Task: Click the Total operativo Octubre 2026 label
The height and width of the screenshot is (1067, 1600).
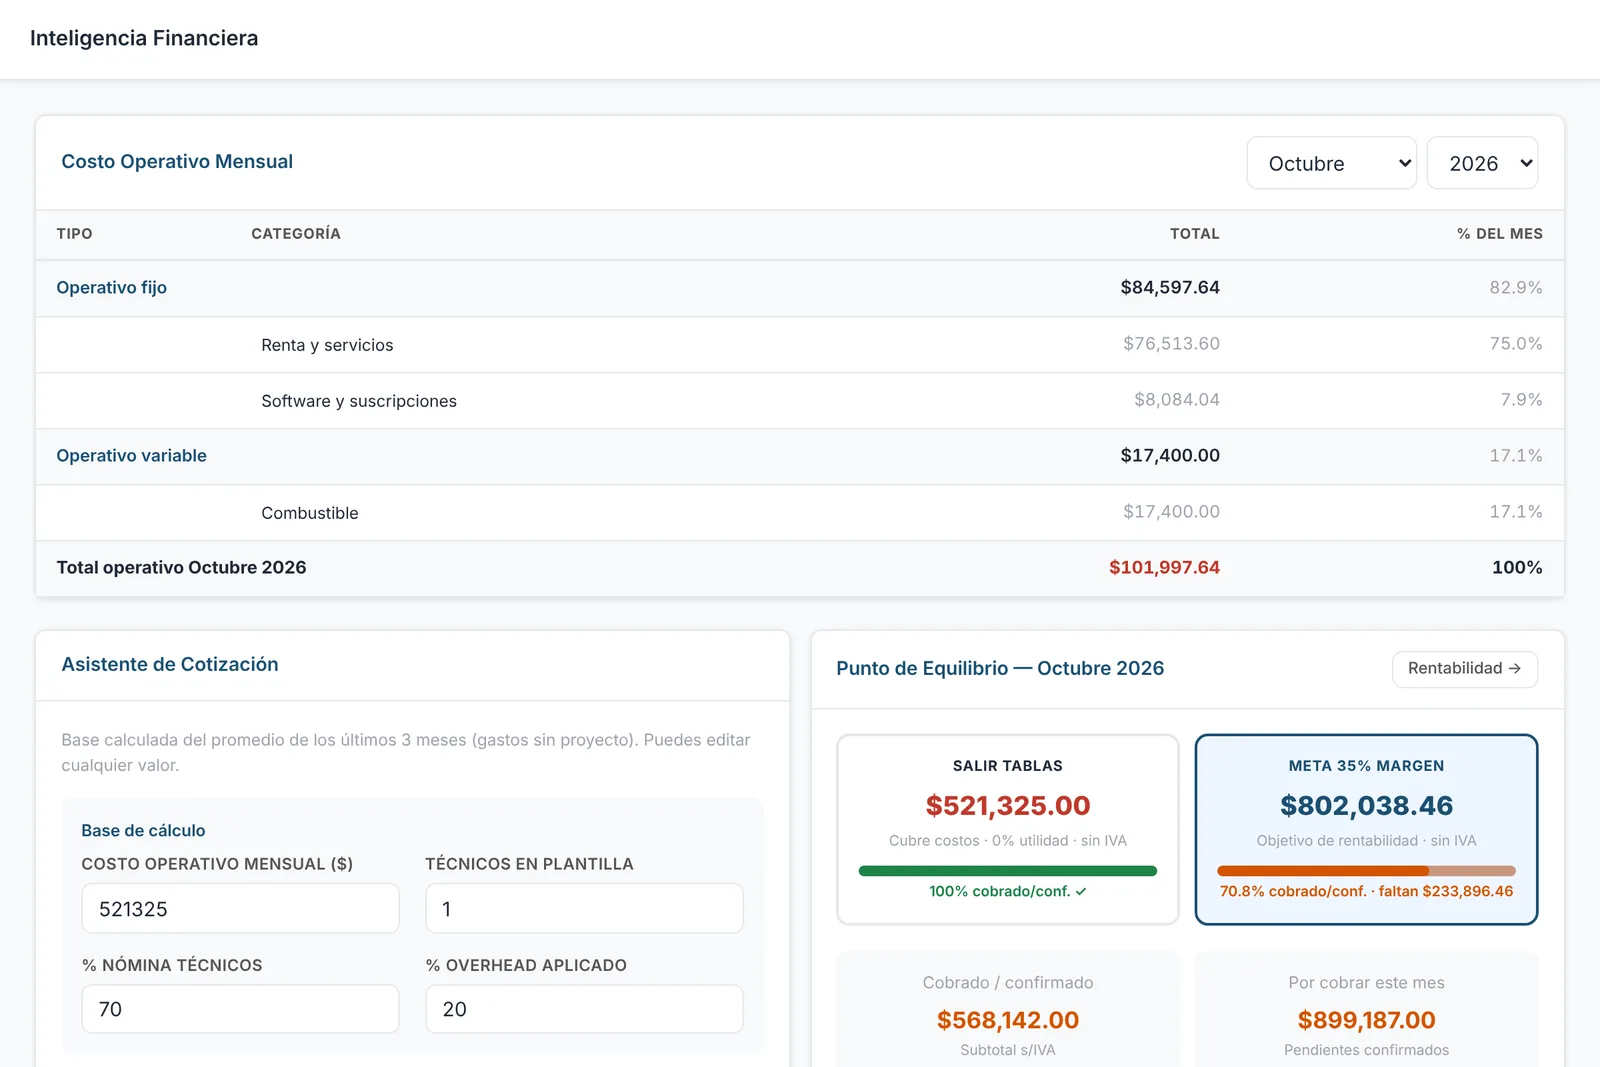Action: tap(182, 568)
